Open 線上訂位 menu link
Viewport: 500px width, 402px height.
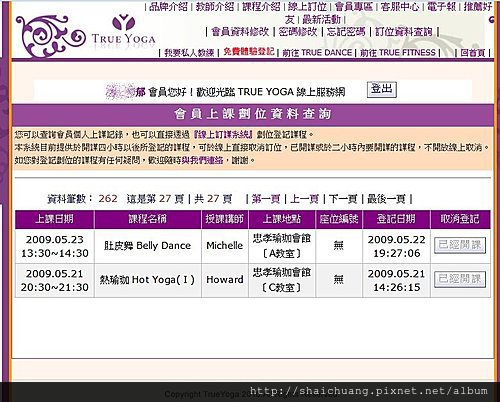coord(307,7)
